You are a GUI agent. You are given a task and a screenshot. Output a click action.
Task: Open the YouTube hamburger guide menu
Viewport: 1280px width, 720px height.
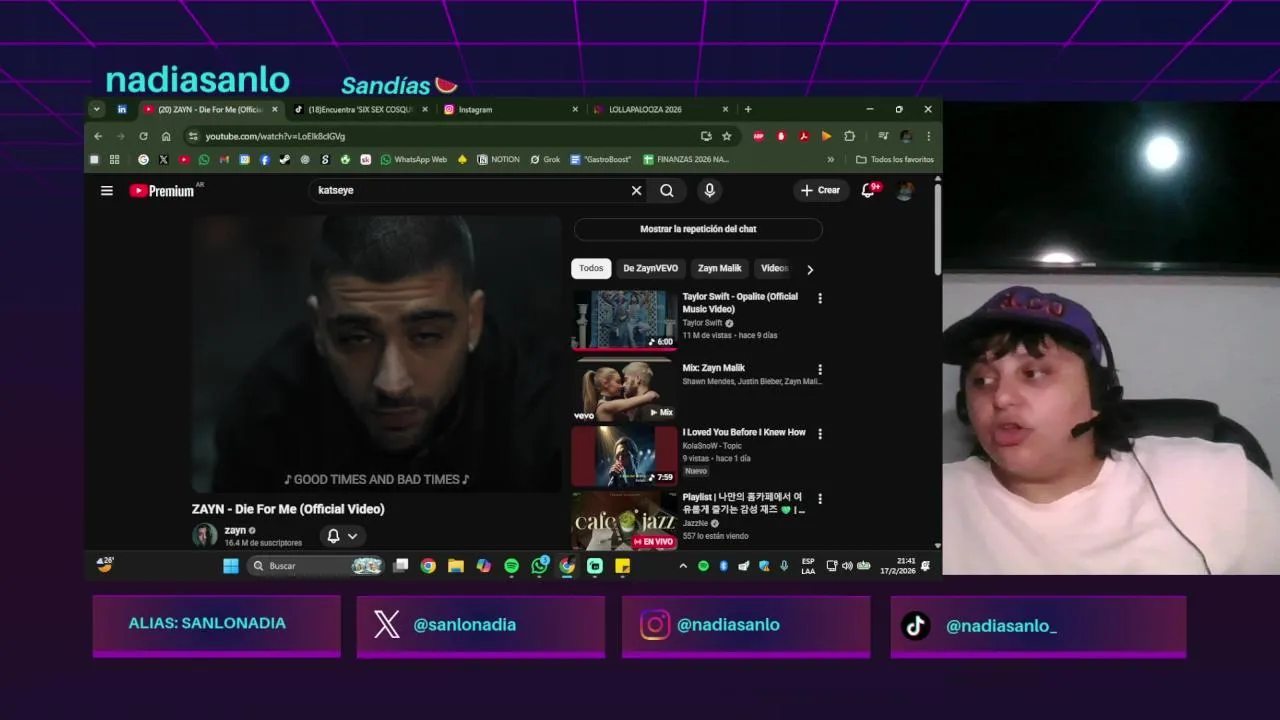107,191
